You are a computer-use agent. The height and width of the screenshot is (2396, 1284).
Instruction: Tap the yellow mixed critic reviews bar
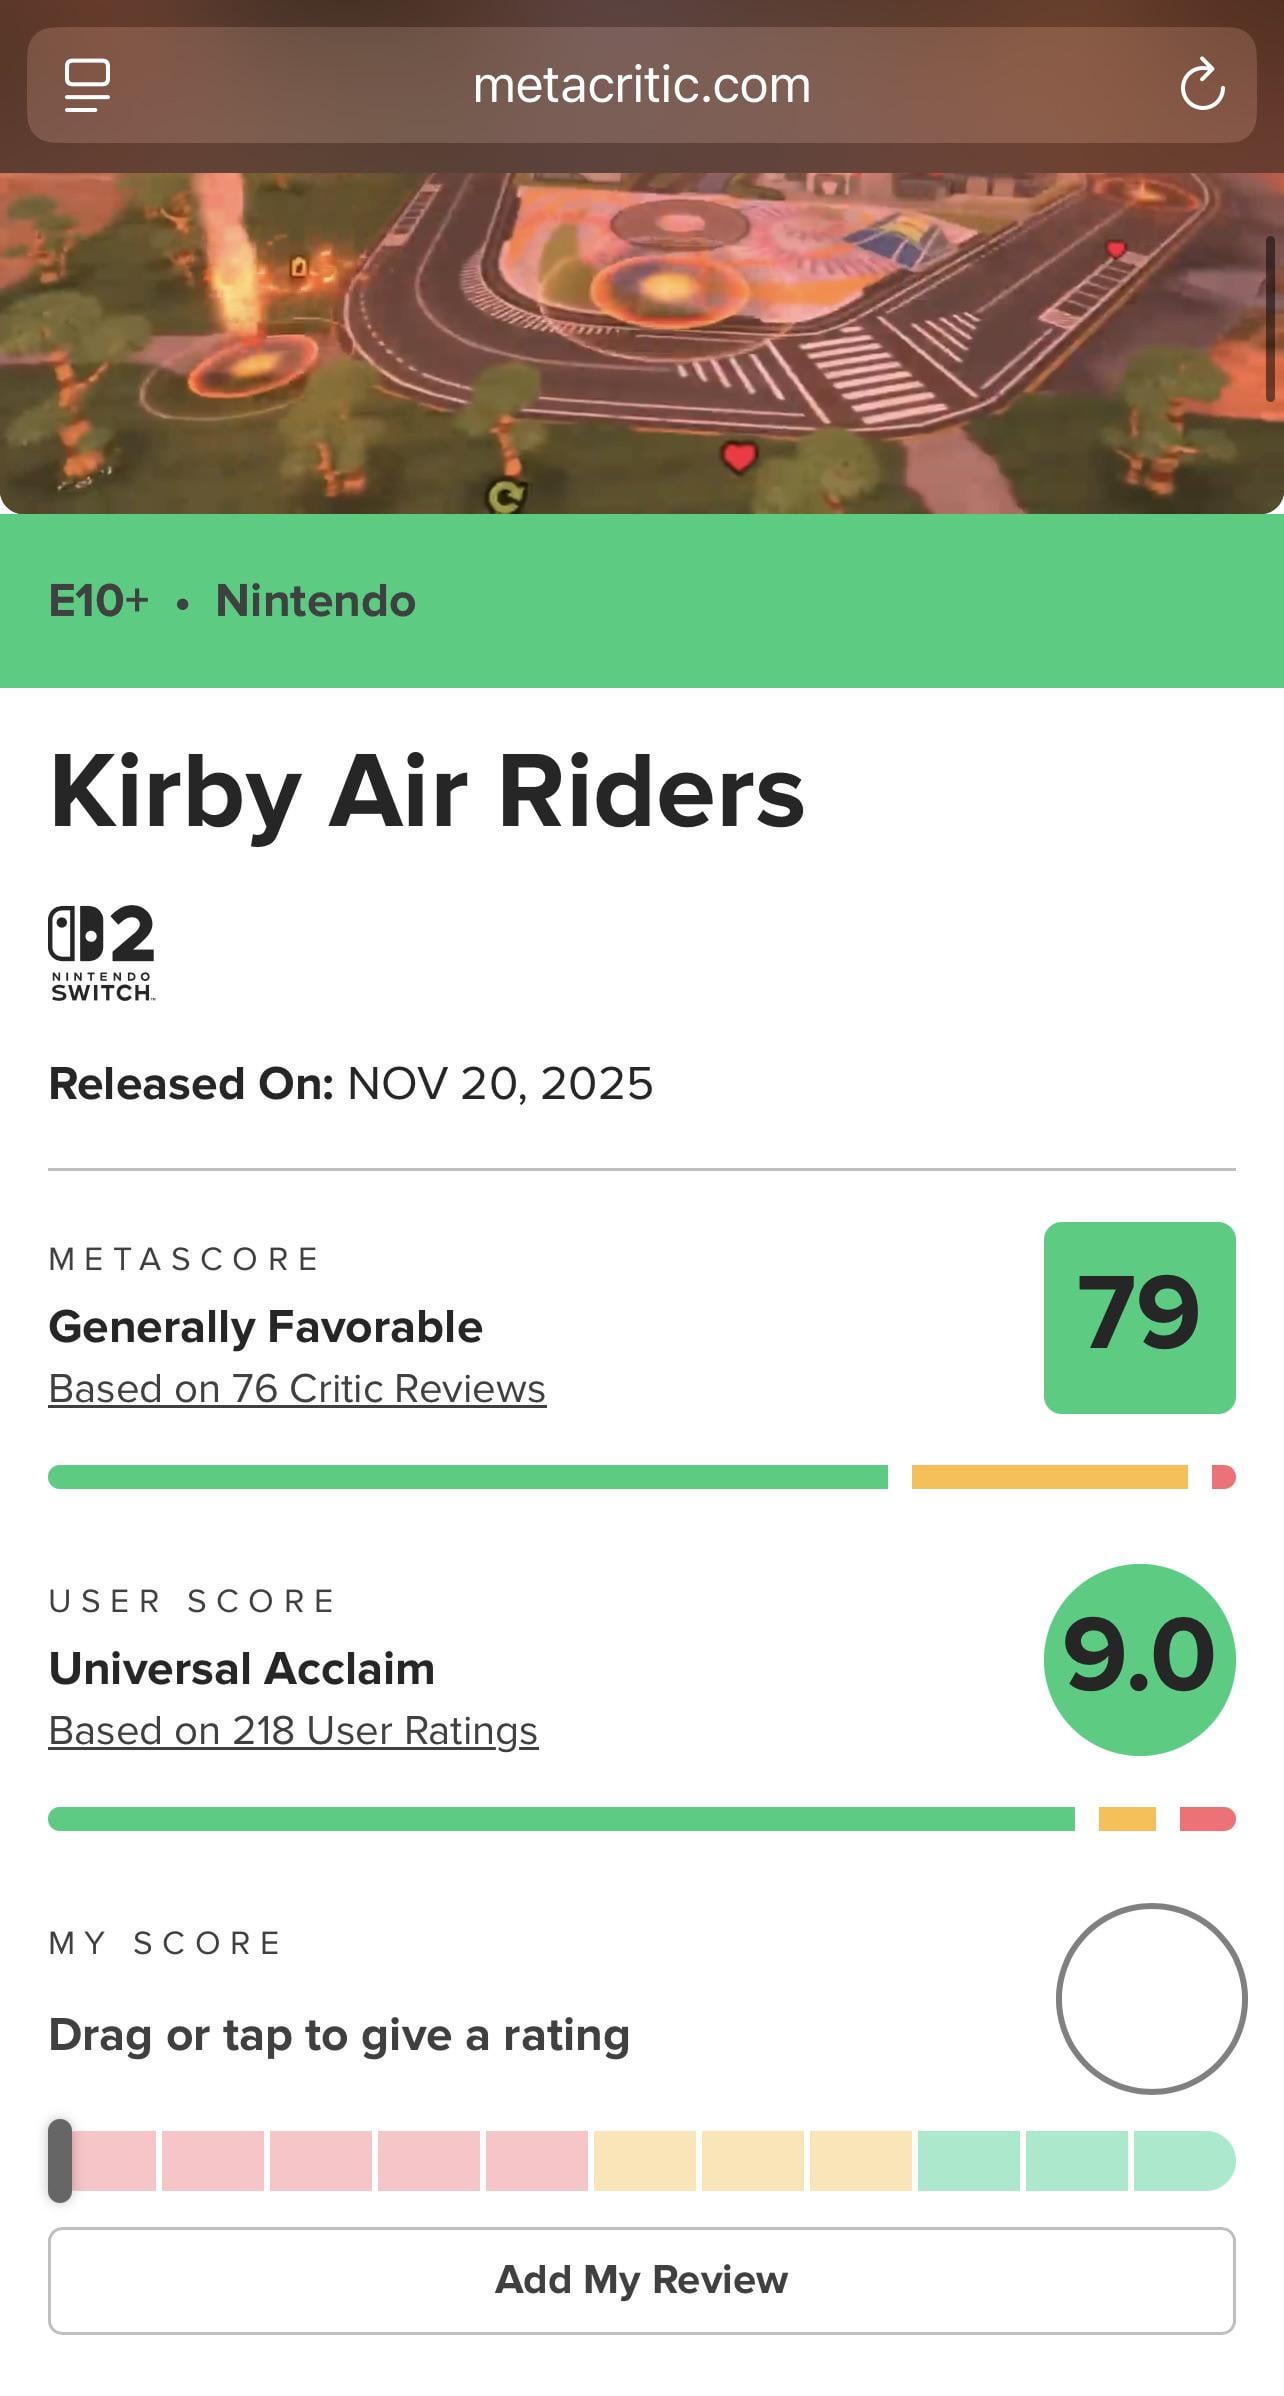tap(1050, 1477)
